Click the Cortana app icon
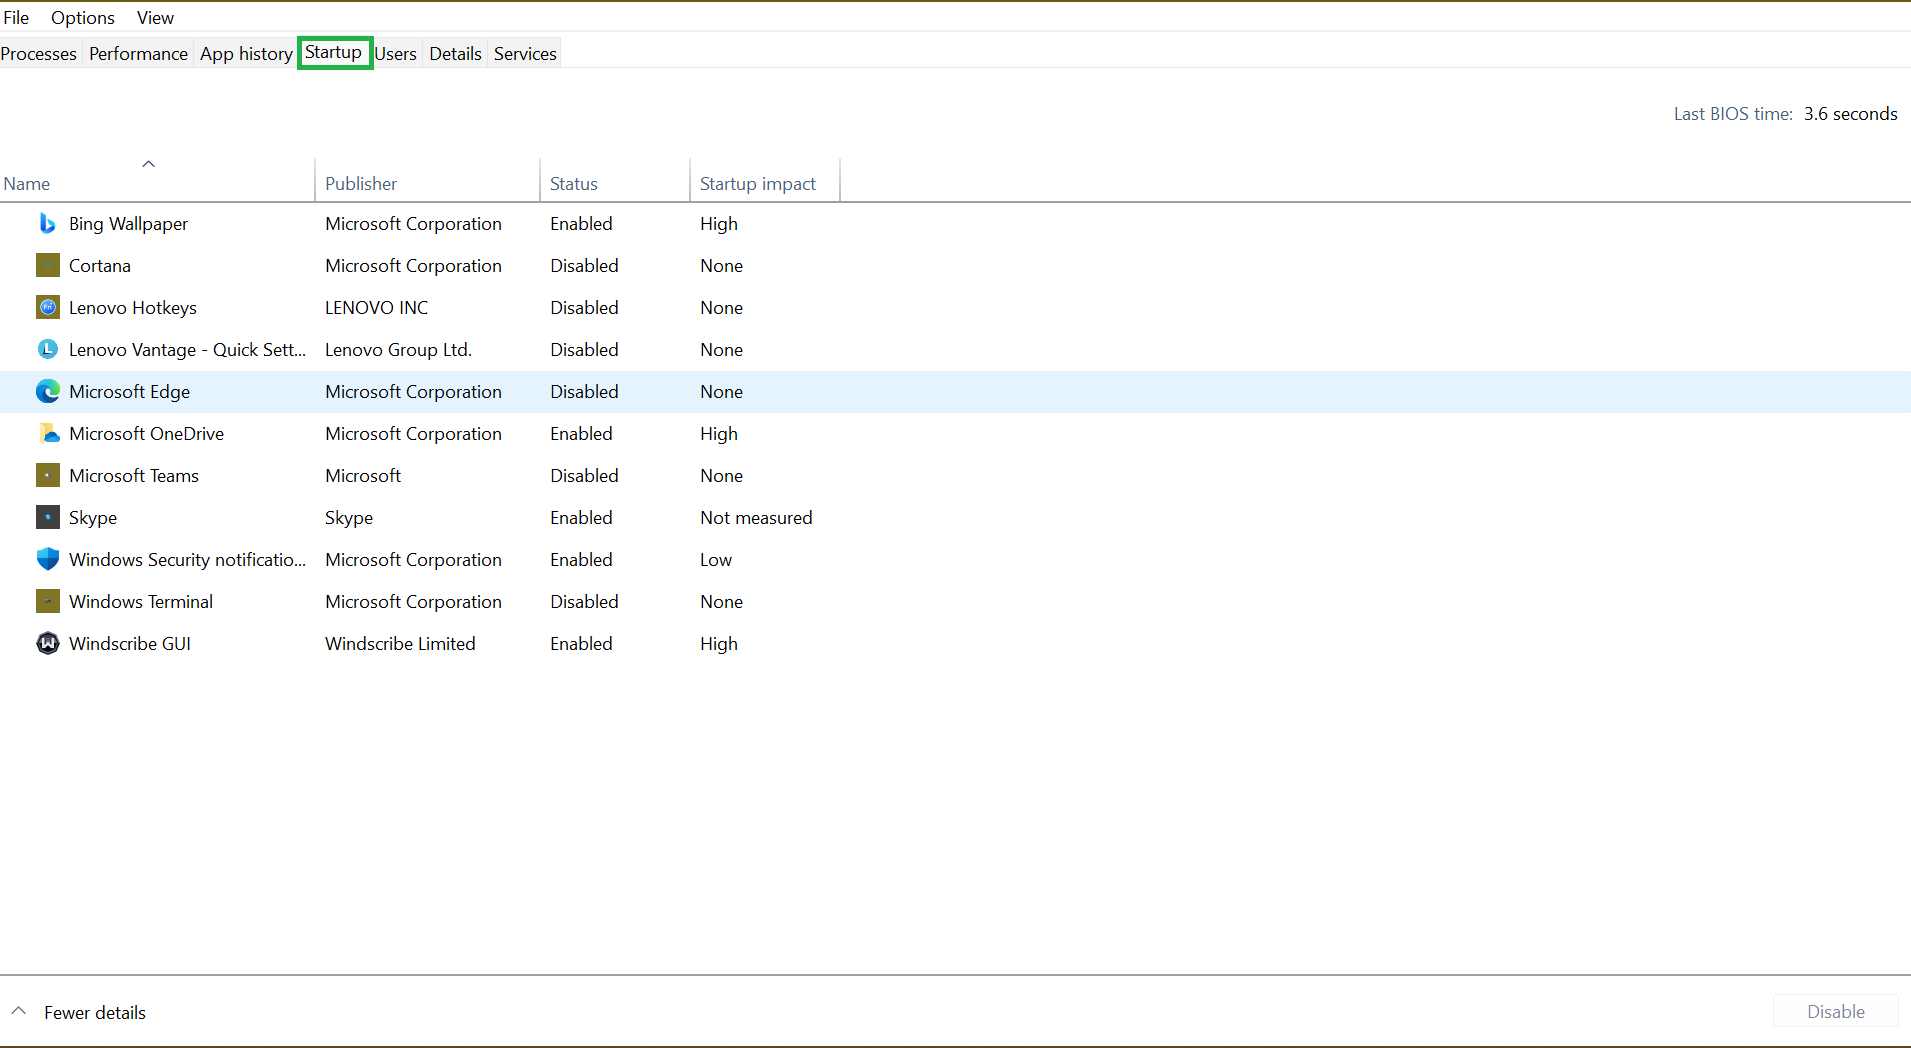 coord(47,265)
